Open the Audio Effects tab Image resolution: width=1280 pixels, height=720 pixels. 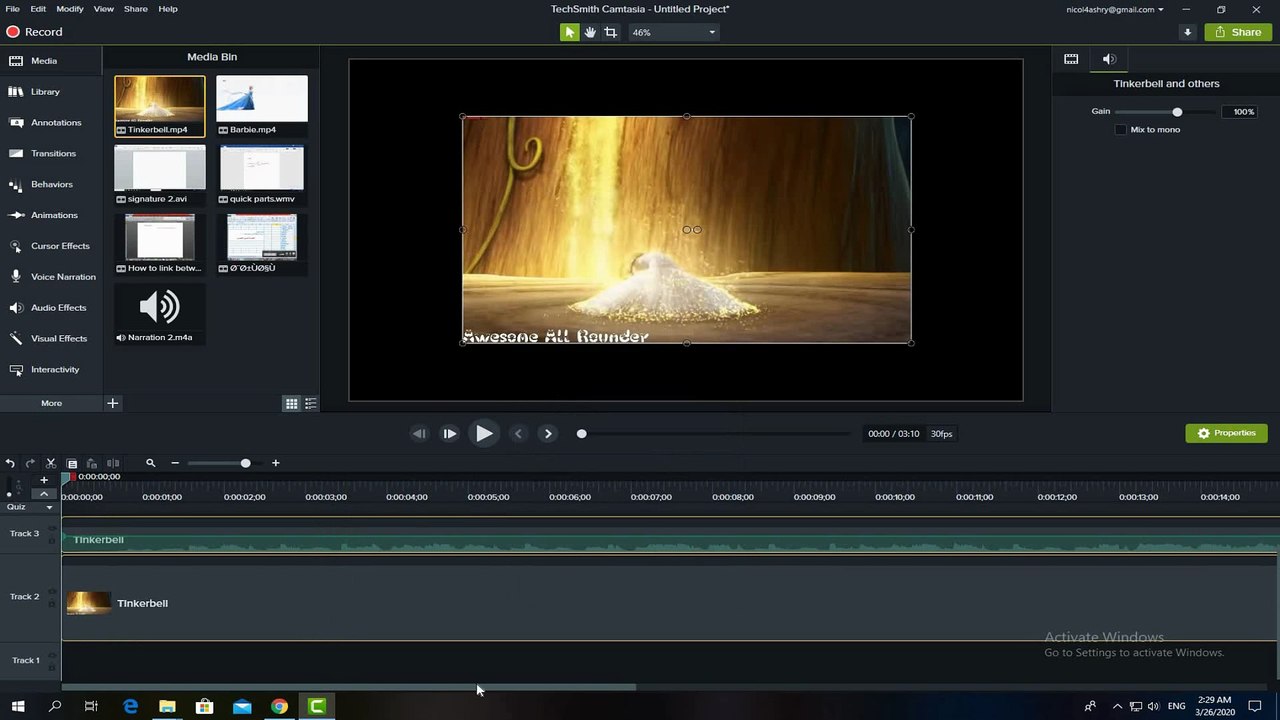coord(51,308)
